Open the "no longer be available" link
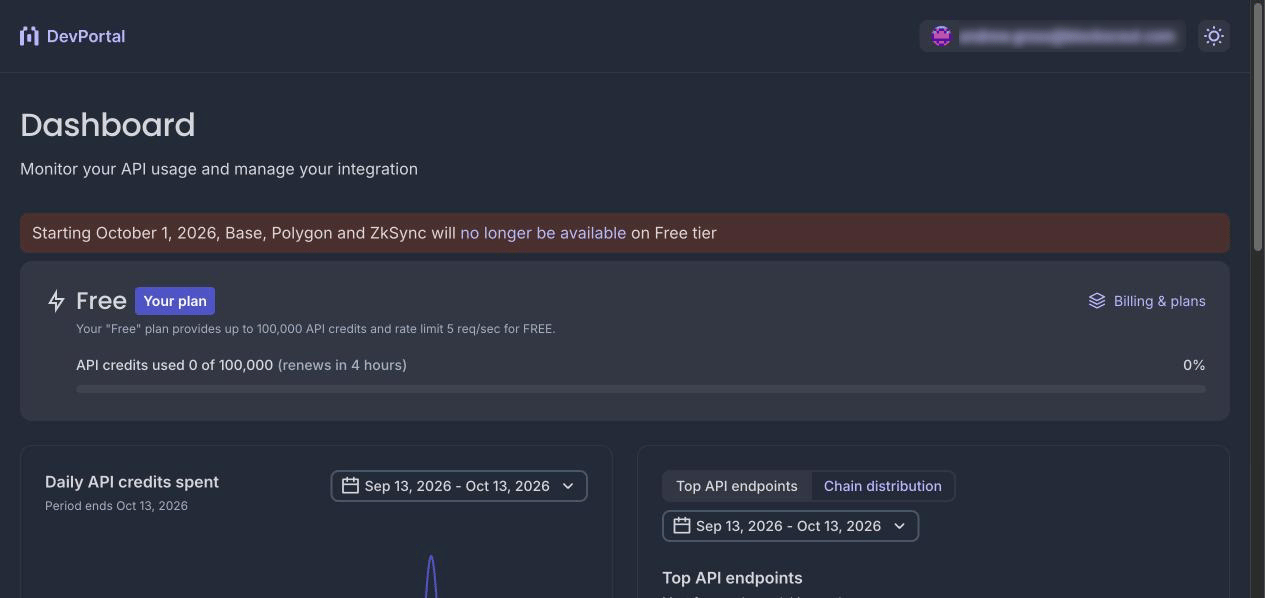The width and height of the screenshot is (1265, 598). pos(543,233)
